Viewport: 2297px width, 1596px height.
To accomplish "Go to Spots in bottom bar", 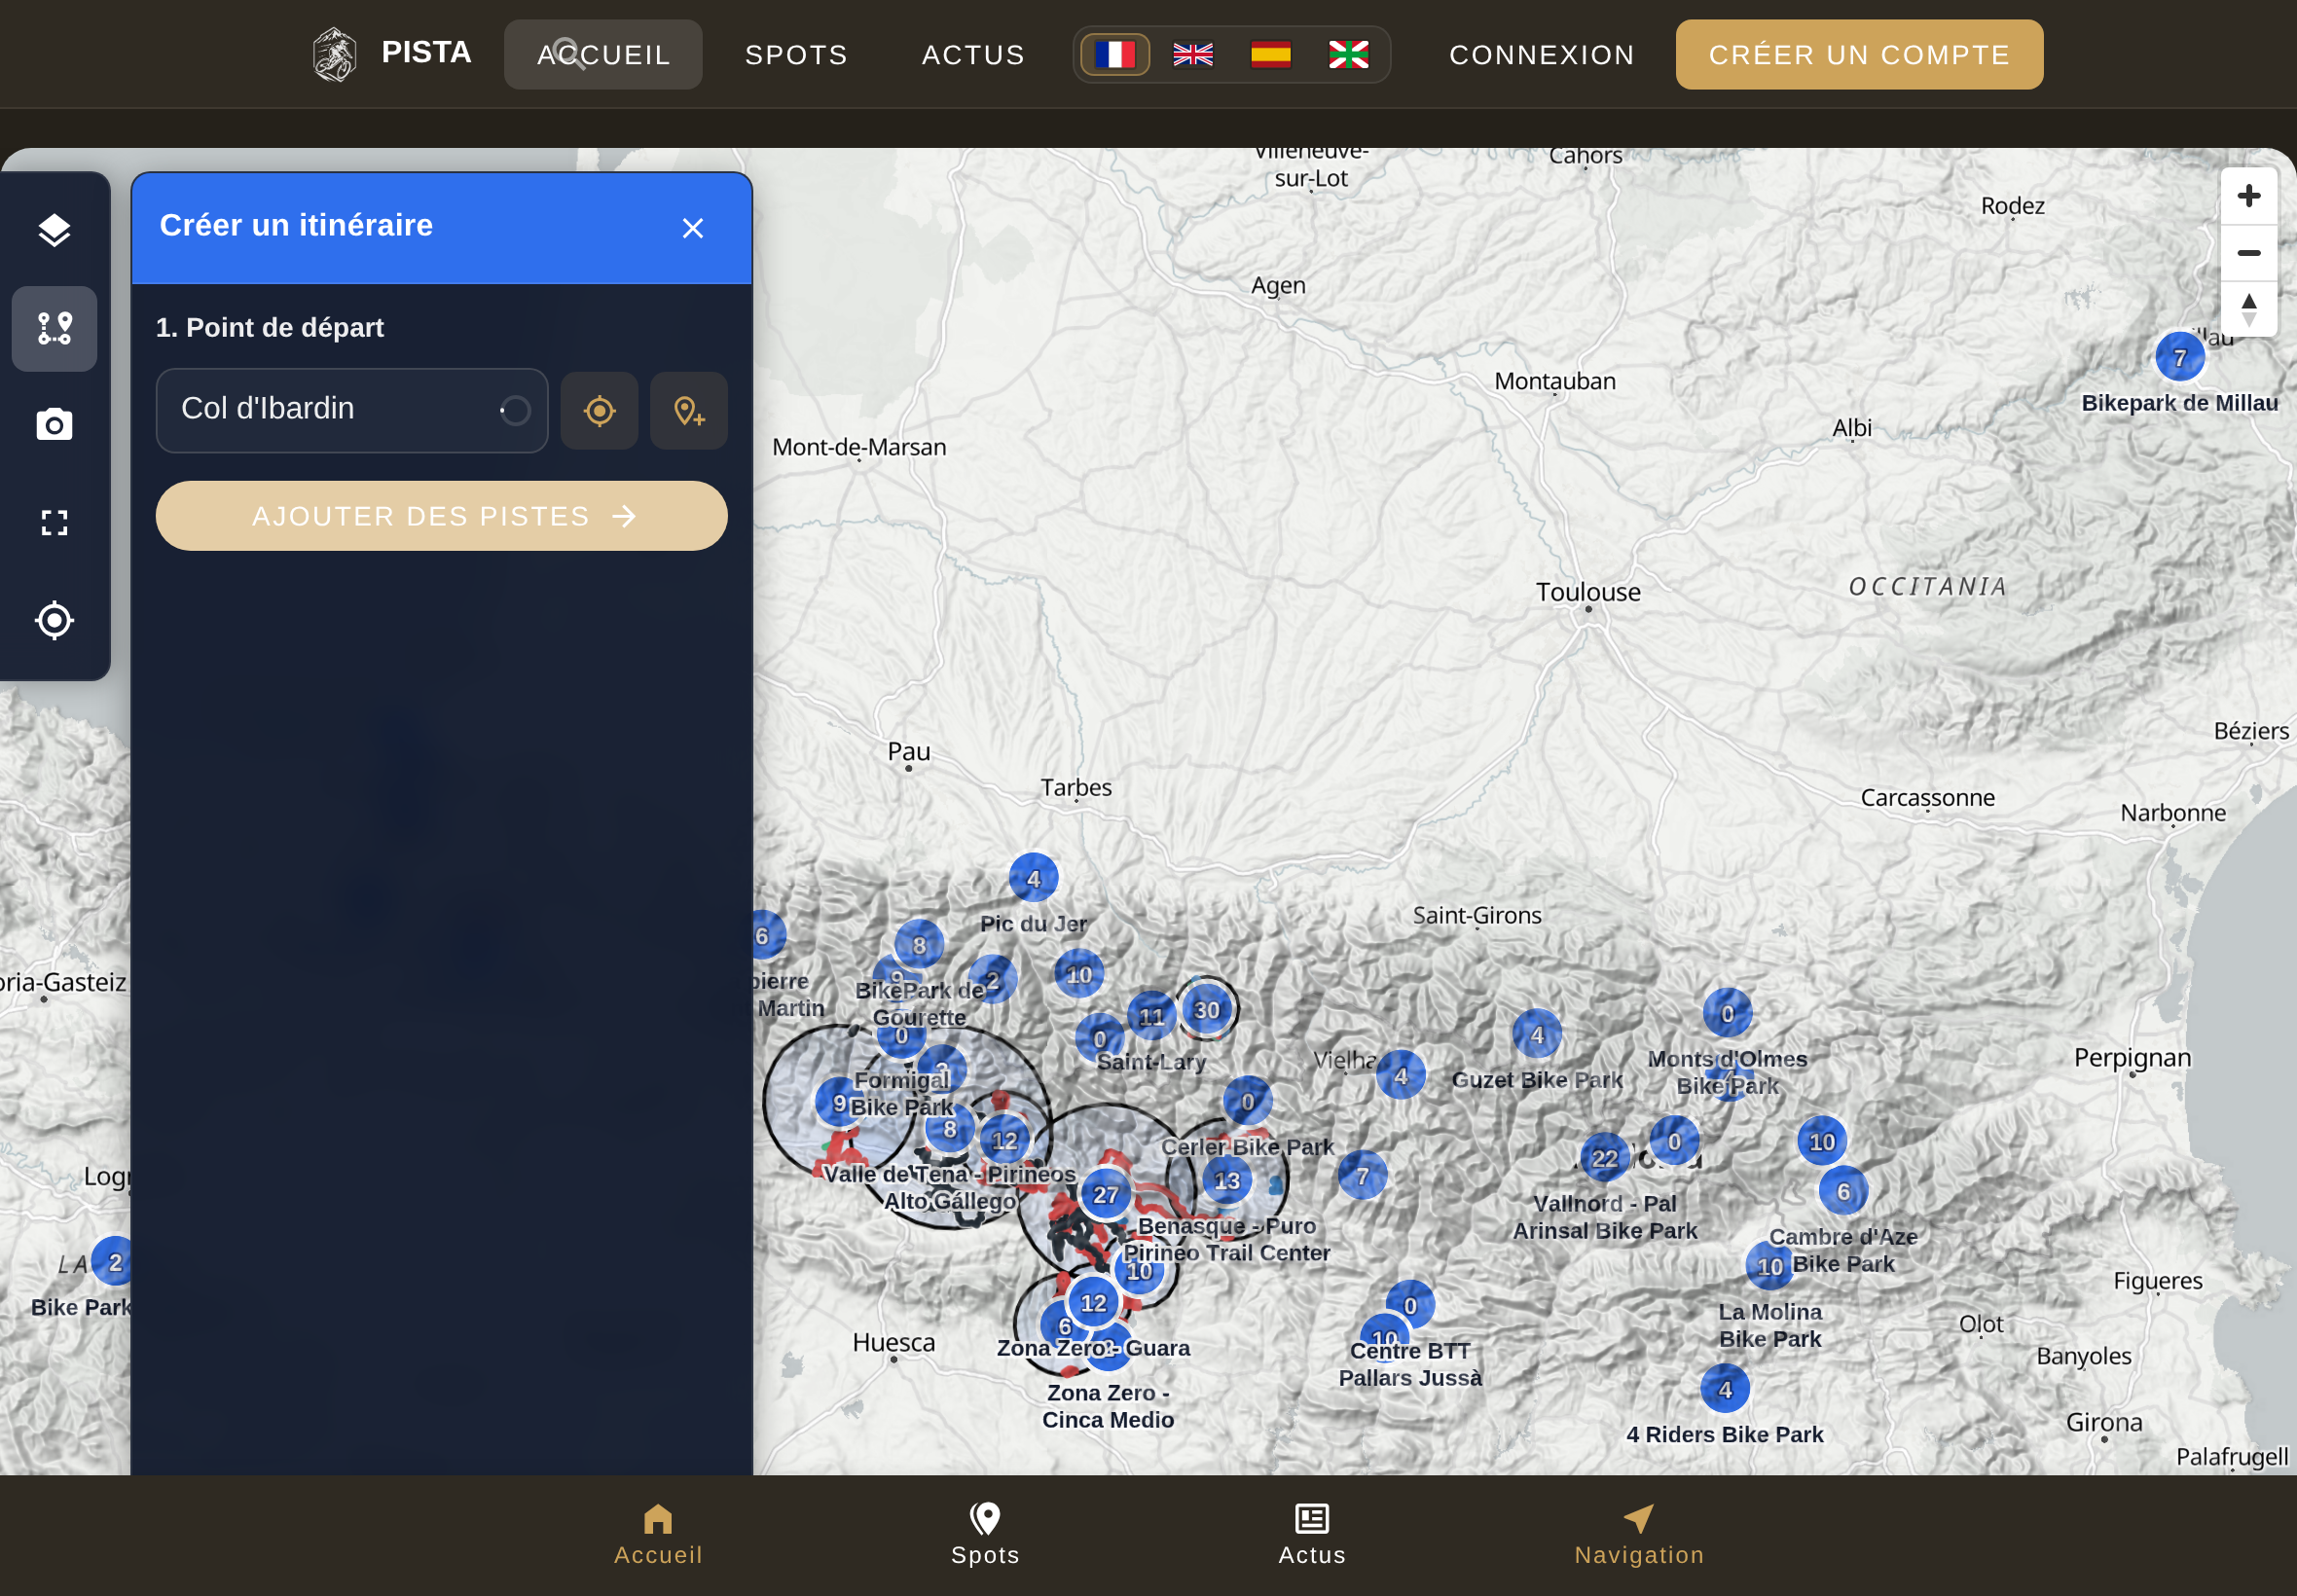I will click(x=985, y=1535).
